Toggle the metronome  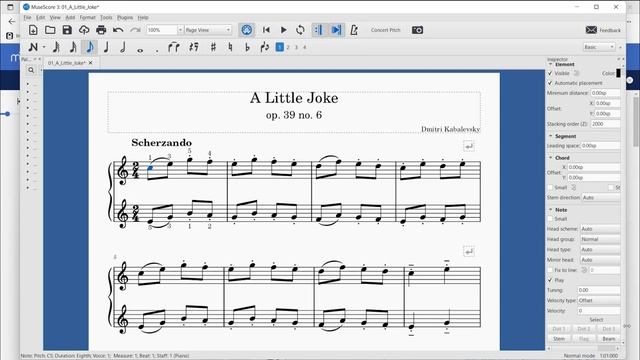354,30
